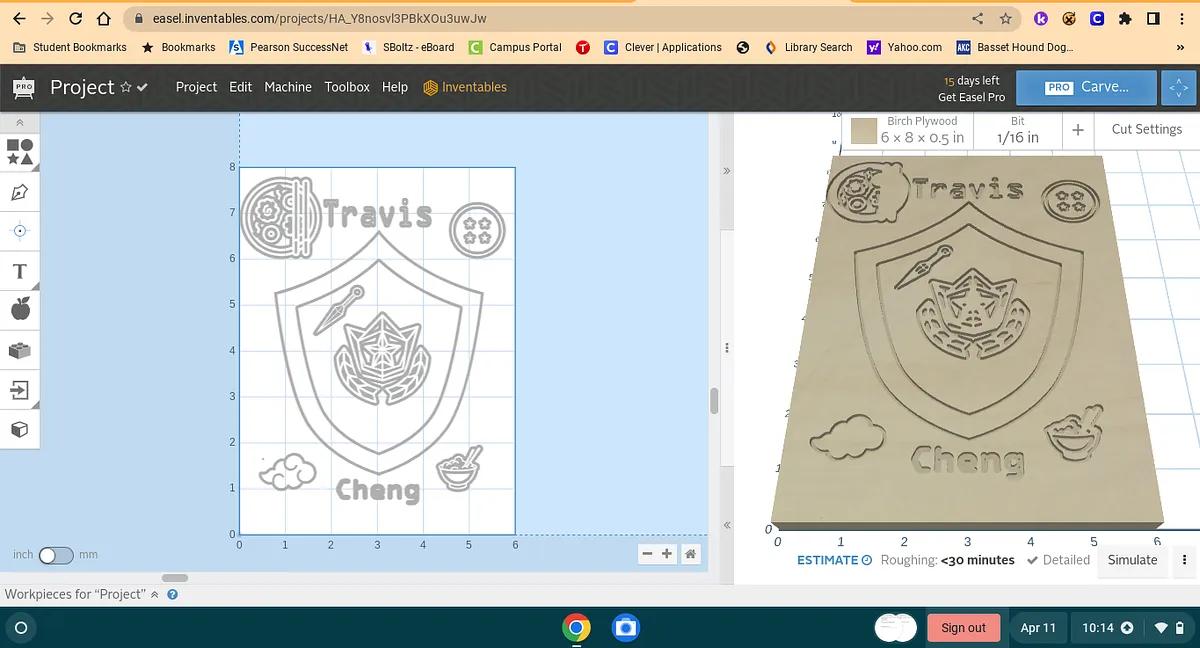1200x648 pixels.
Task: Click the Carve button
Action: tap(1086, 87)
